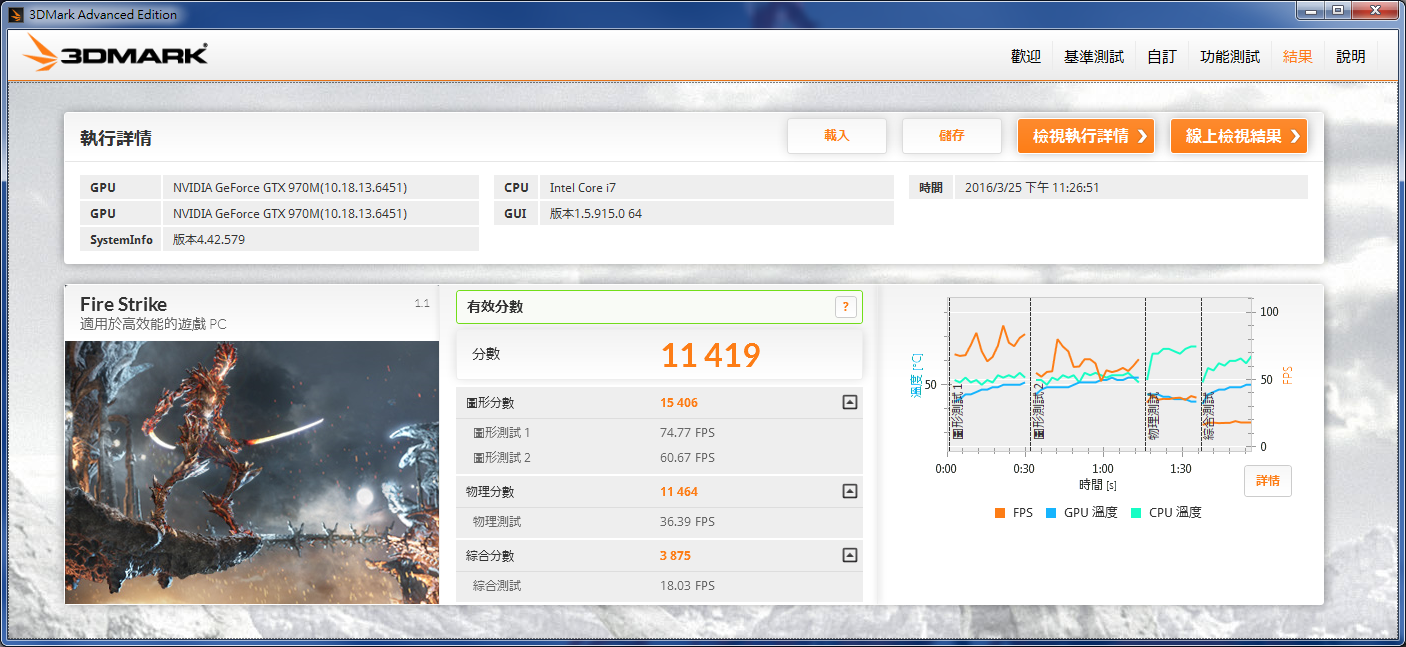Click the timestamp 2016/3/25 下午 11:26:51
Screen dimensions: 1406x647
(x=1130, y=187)
